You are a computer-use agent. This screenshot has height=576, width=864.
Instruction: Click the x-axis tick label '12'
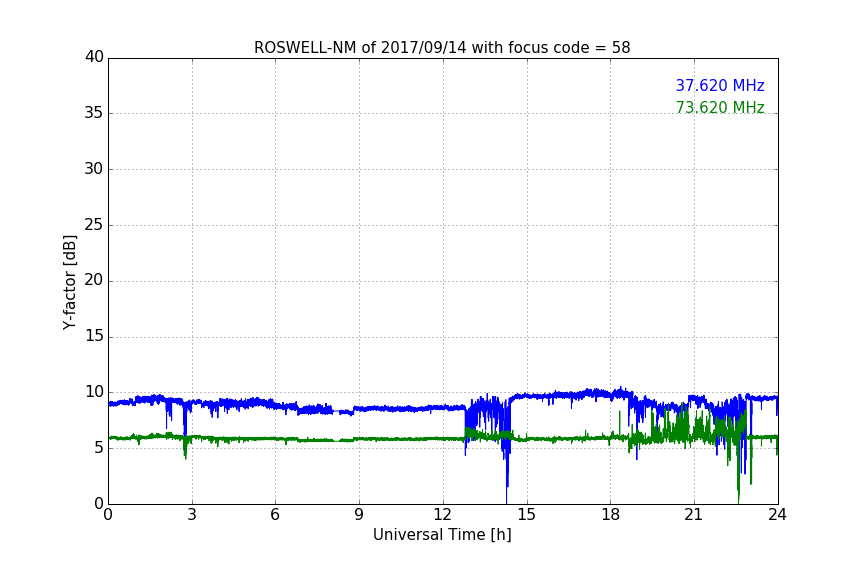click(x=443, y=515)
